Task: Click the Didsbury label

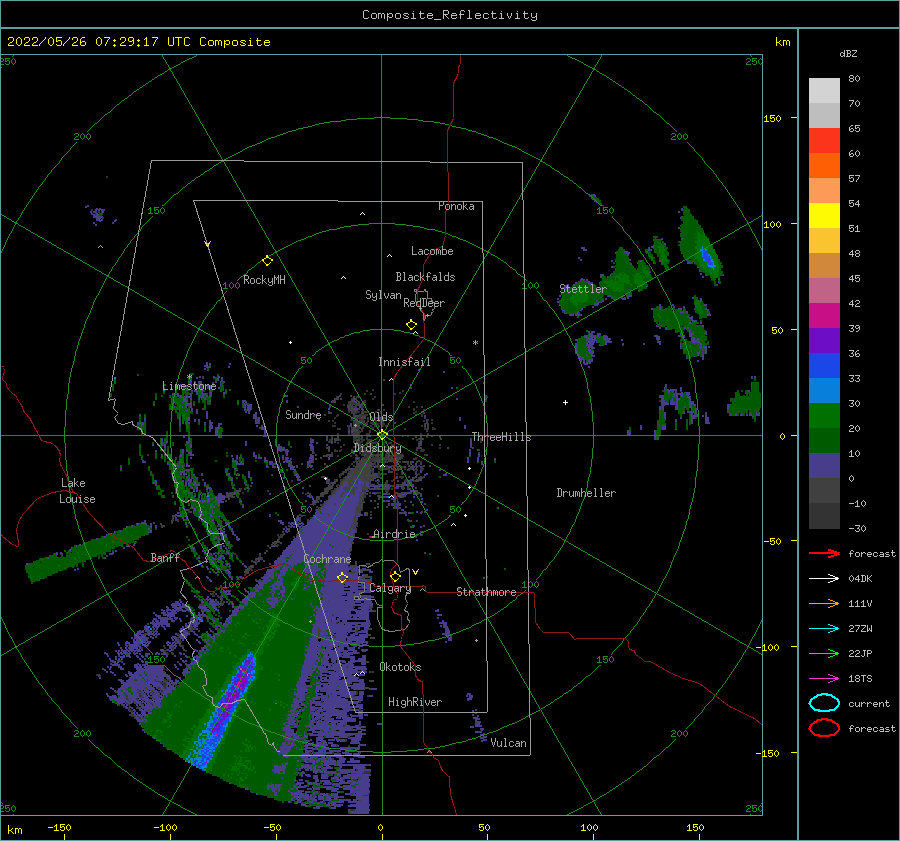Action: coord(378,448)
